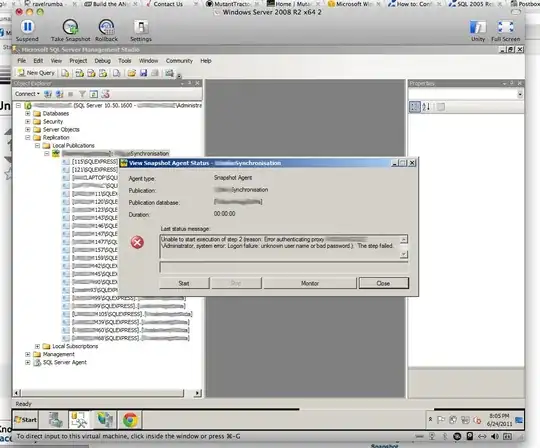This screenshot has width=540, height=448.
Task: Open the Help menu
Action: tap(206, 61)
